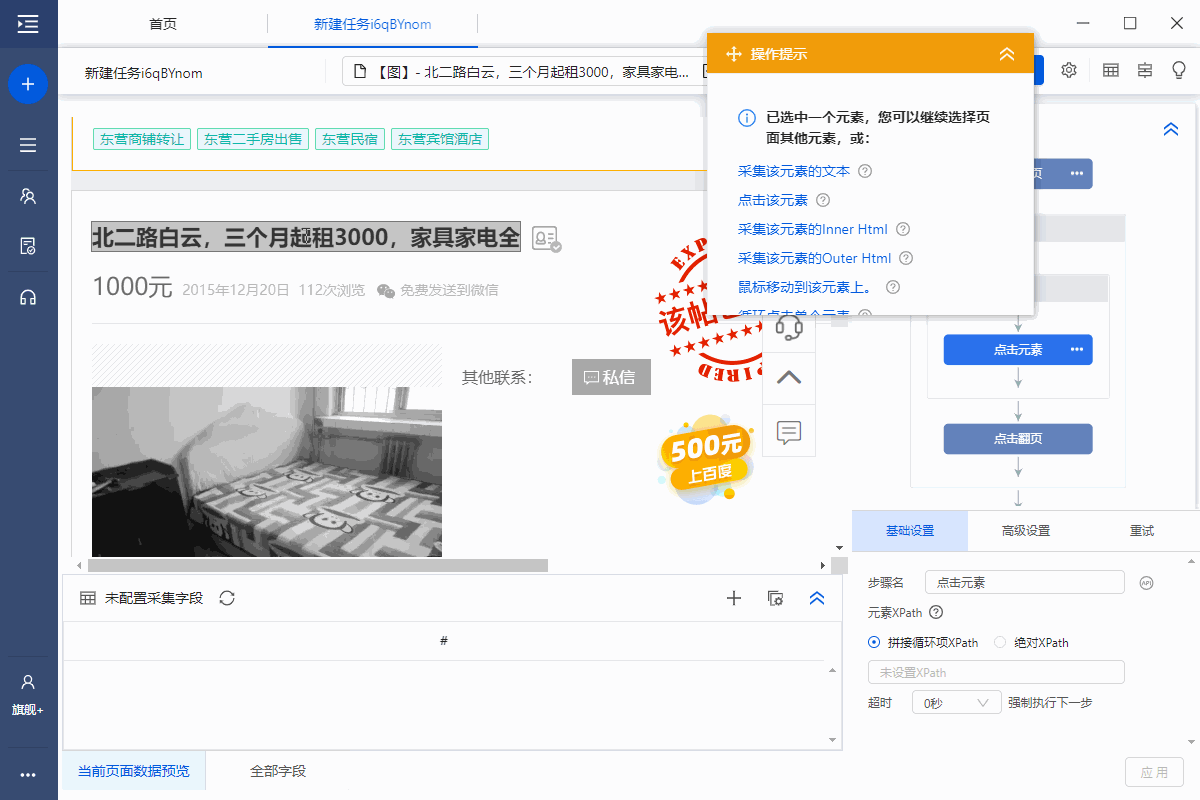
Task: Open the team collaboration icon in sidebar
Action: (x=28, y=196)
